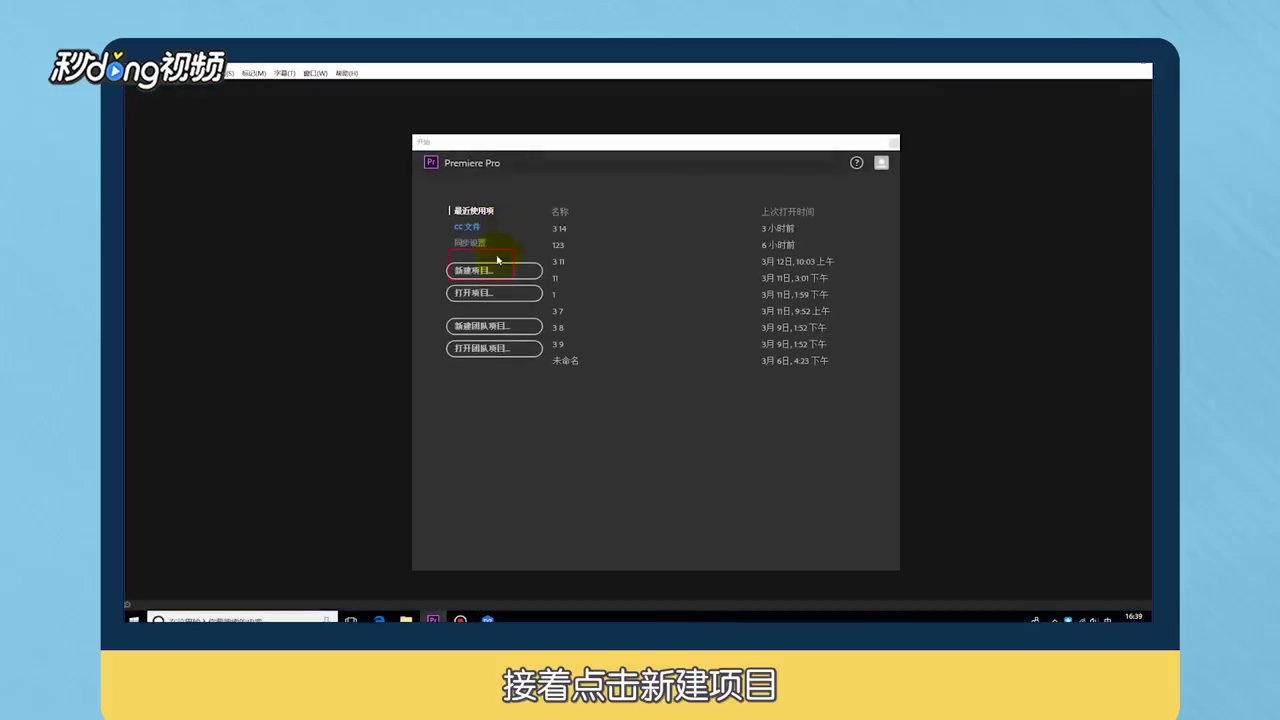Click 新建项目 to create a new project
This screenshot has height=720, width=1280.
pyautogui.click(x=494, y=271)
